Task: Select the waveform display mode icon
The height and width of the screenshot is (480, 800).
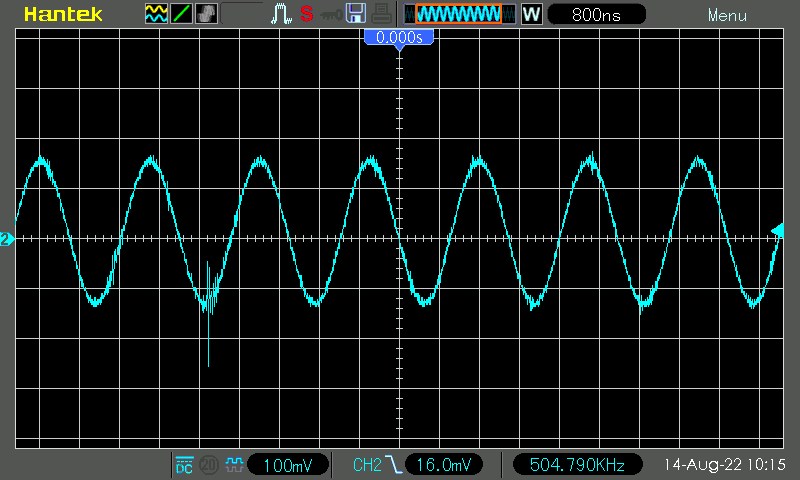Action: coord(156,14)
